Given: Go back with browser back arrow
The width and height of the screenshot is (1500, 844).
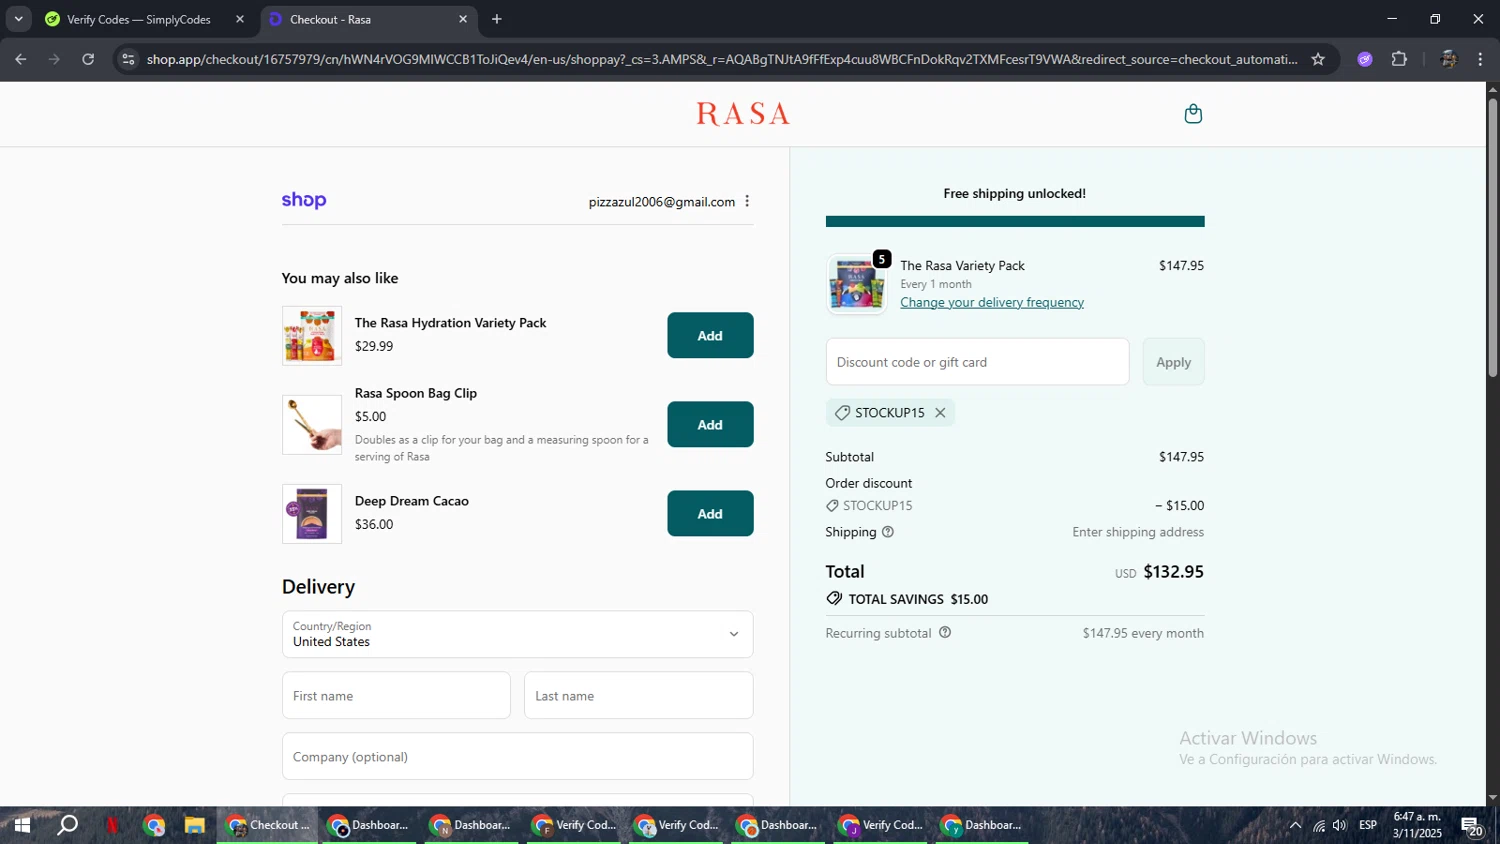Looking at the screenshot, I should point(20,59).
